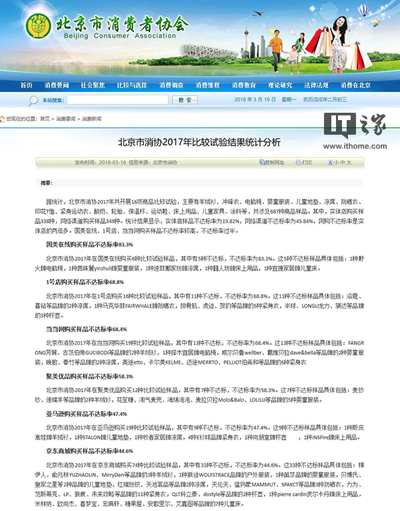Click the heading 1号店购买样品不达标率68.8%

pos(85,282)
